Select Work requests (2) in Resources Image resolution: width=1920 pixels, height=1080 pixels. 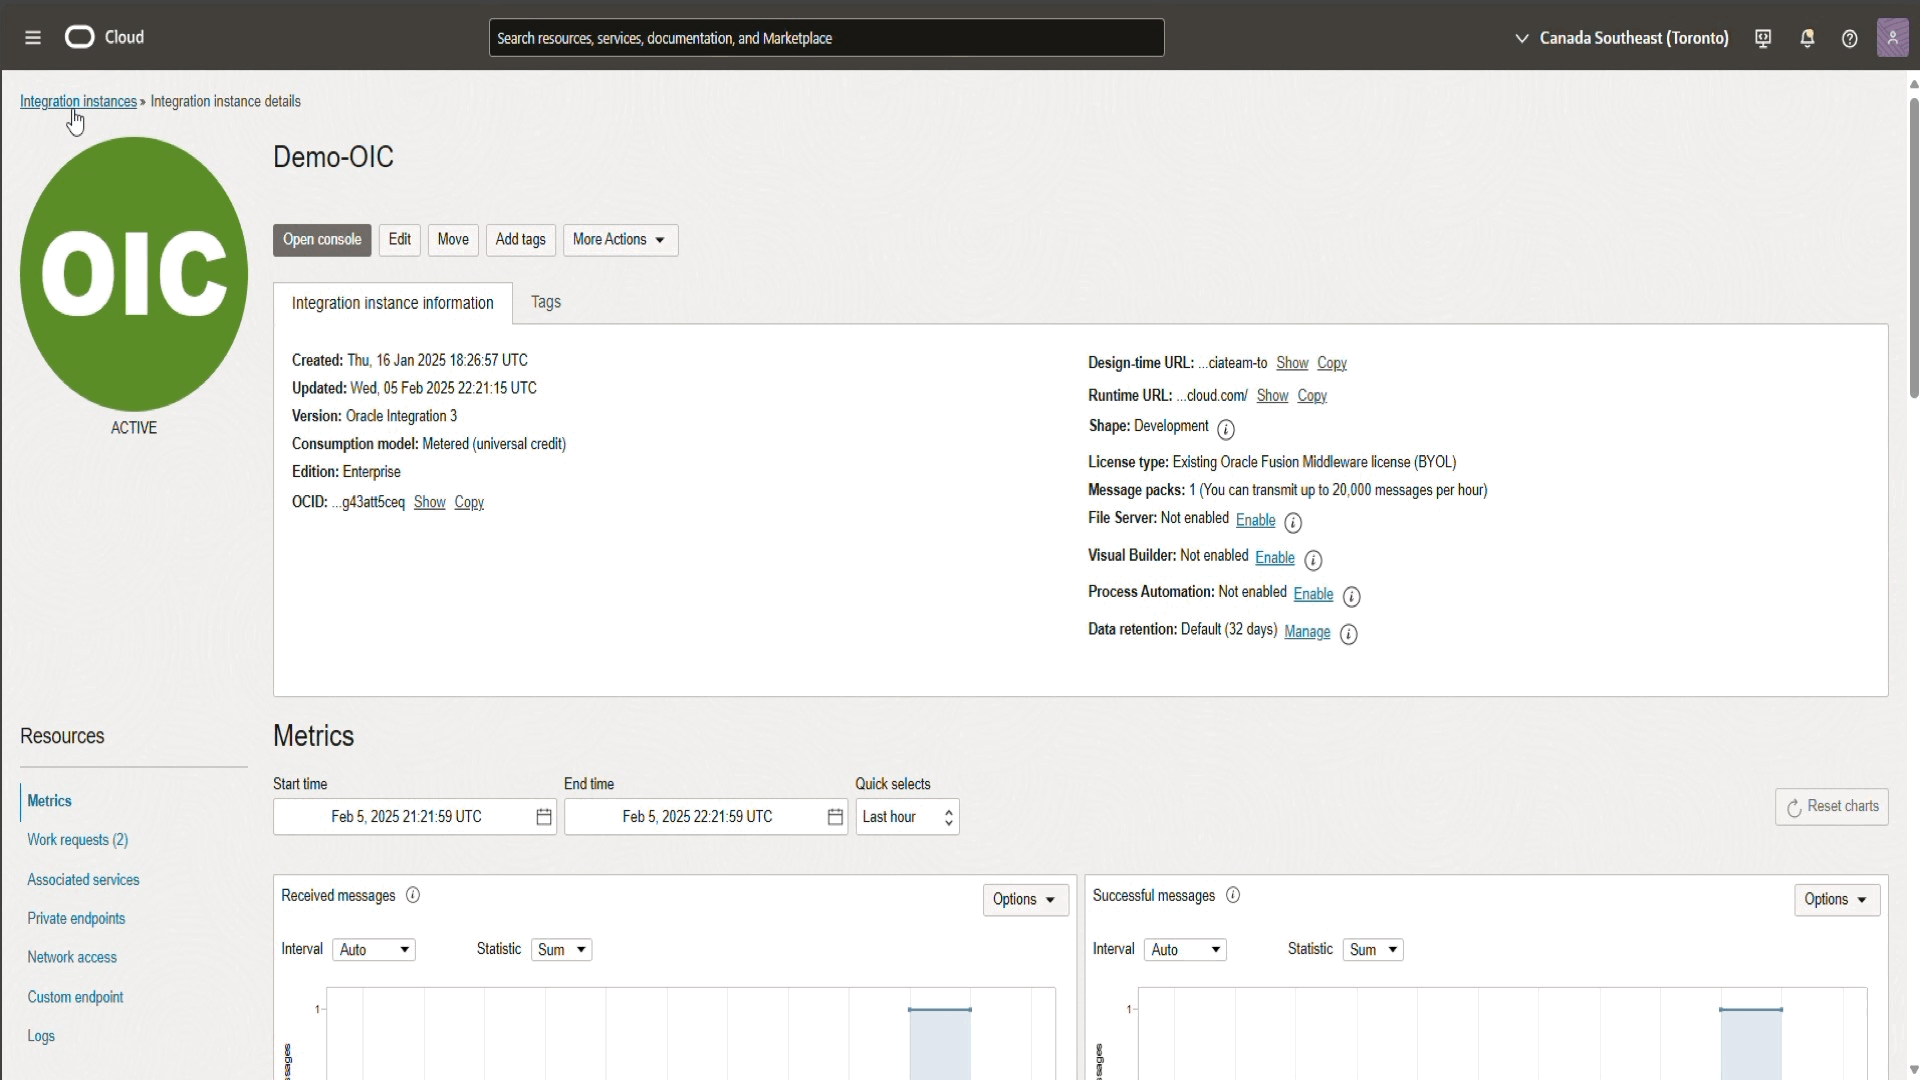[x=78, y=840]
